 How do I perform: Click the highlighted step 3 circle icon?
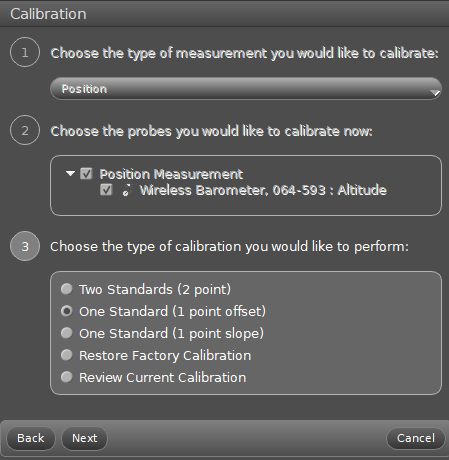[x=25, y=246]
